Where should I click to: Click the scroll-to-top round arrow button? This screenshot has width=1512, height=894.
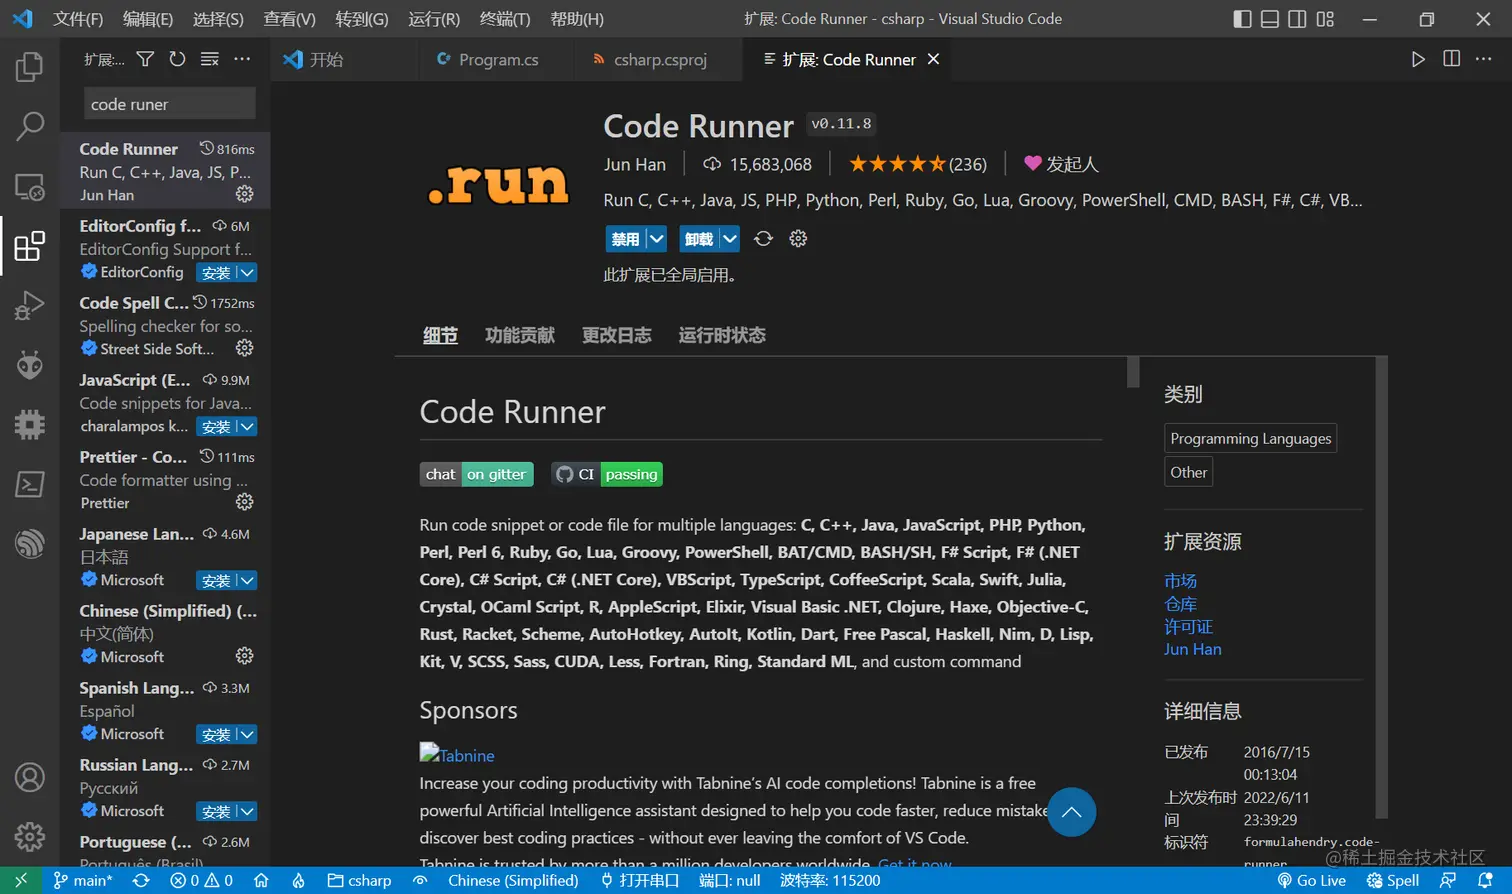1071,812
